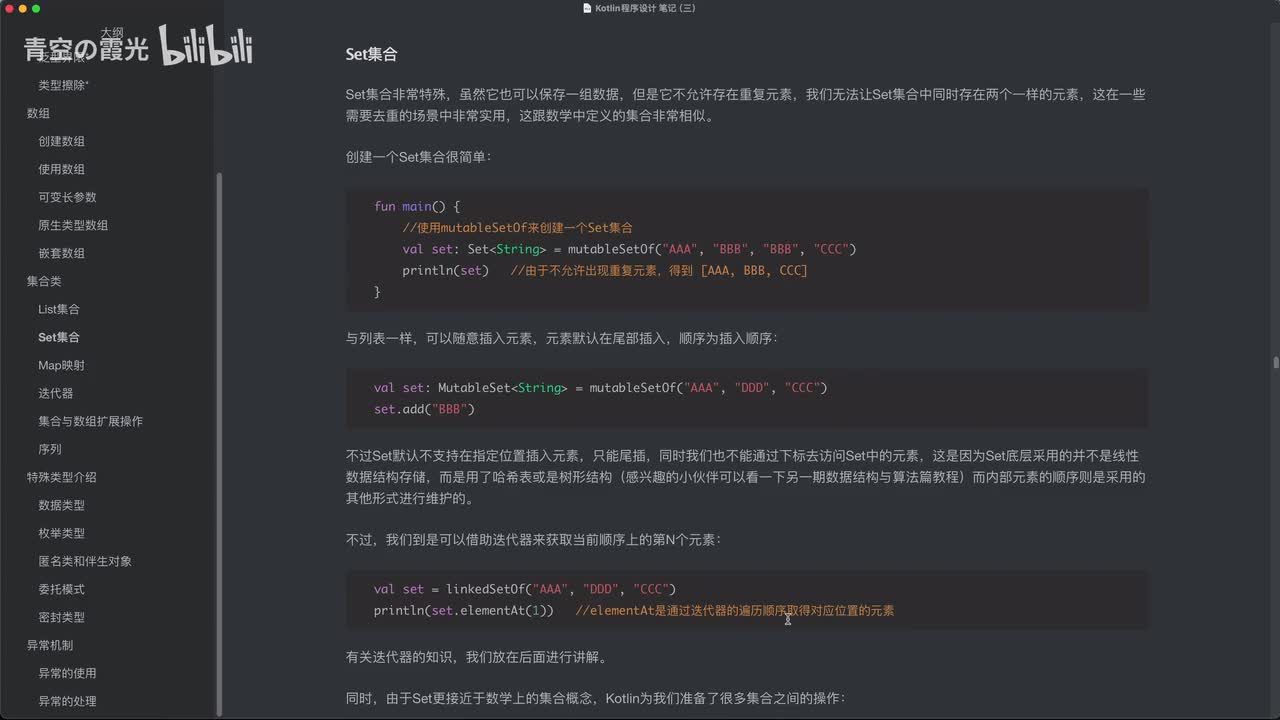Image resolution: width=1280 pixels, height=720 pixels.
Task: Click the Set集合 main heading
Action: 371,54
